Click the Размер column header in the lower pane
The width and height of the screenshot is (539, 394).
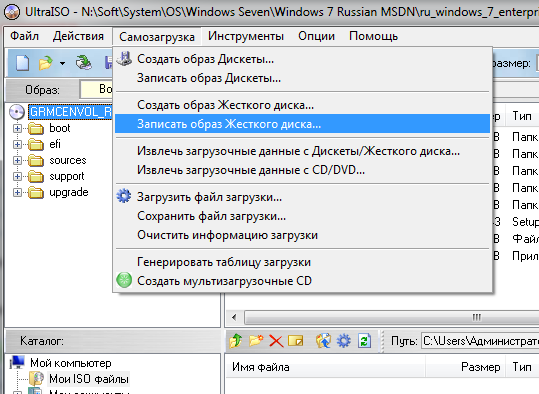pyautogui.click(x=465, y=367)
